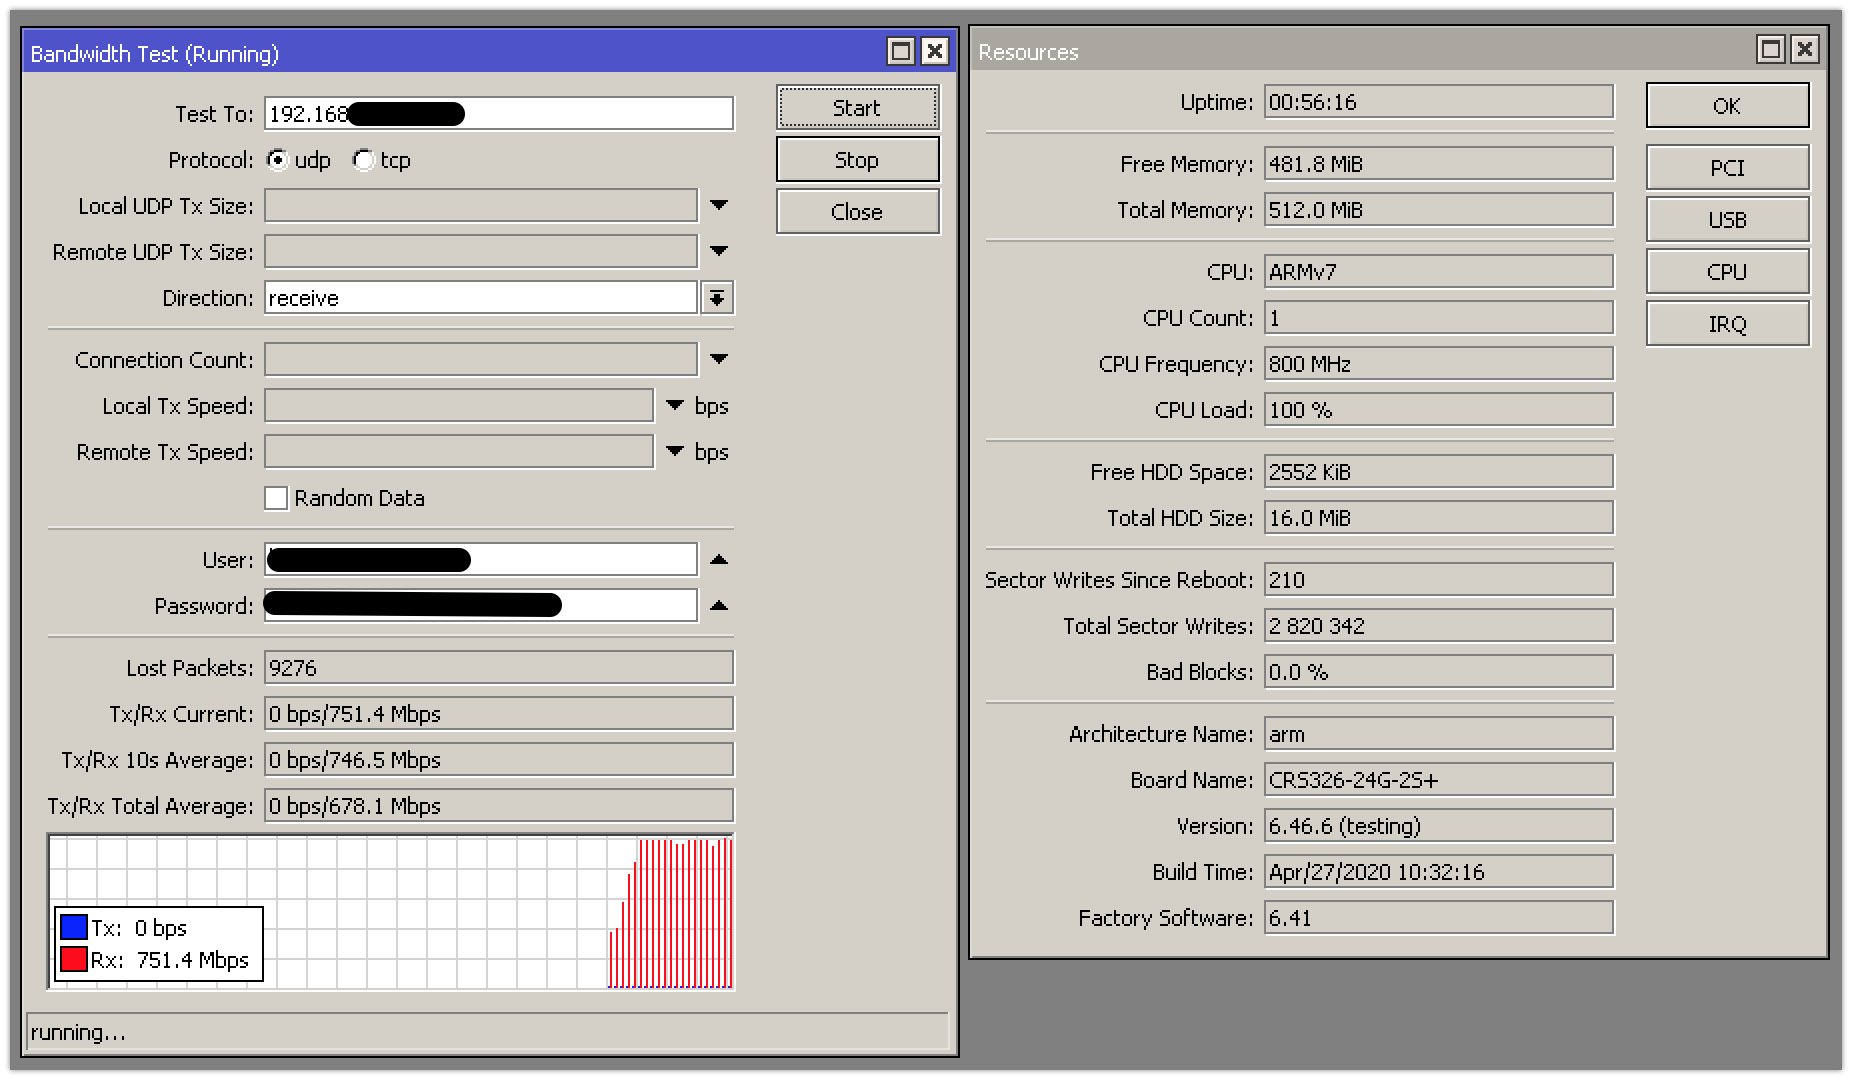Click the Bad Blocks value 0.0 %
The width and height of the screenshot is (1852, 1080).
tap(1439, 672)
